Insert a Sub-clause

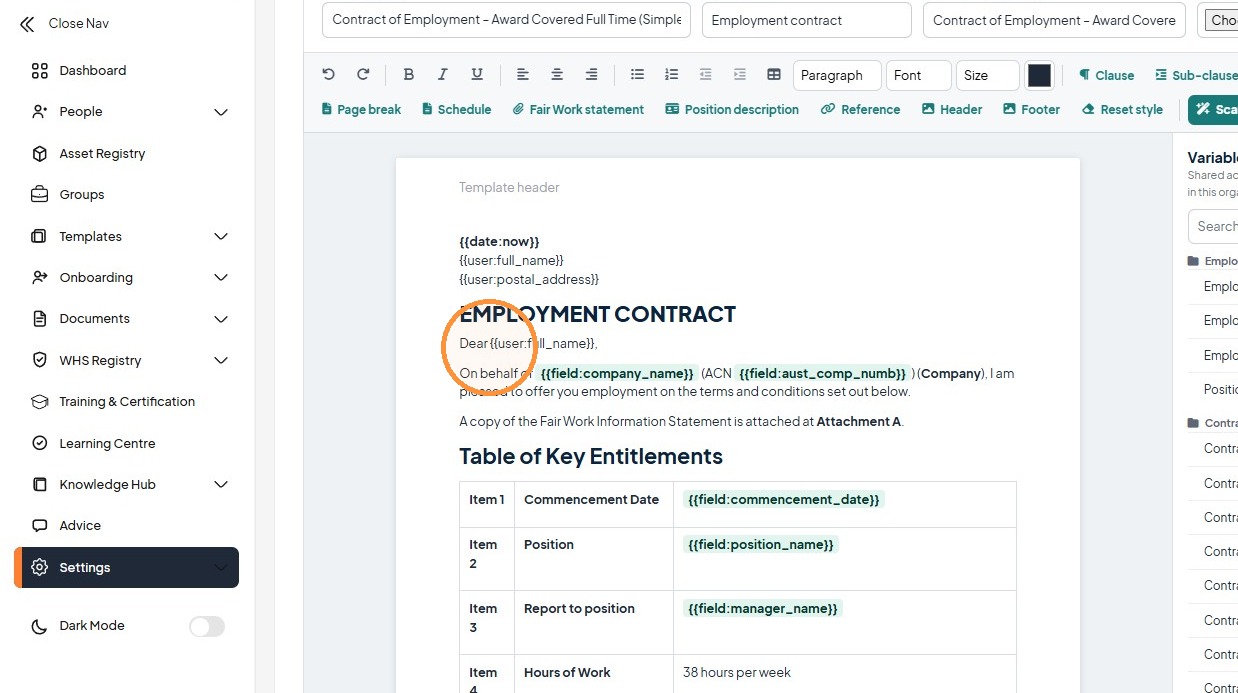click(x=1196, y=75)
